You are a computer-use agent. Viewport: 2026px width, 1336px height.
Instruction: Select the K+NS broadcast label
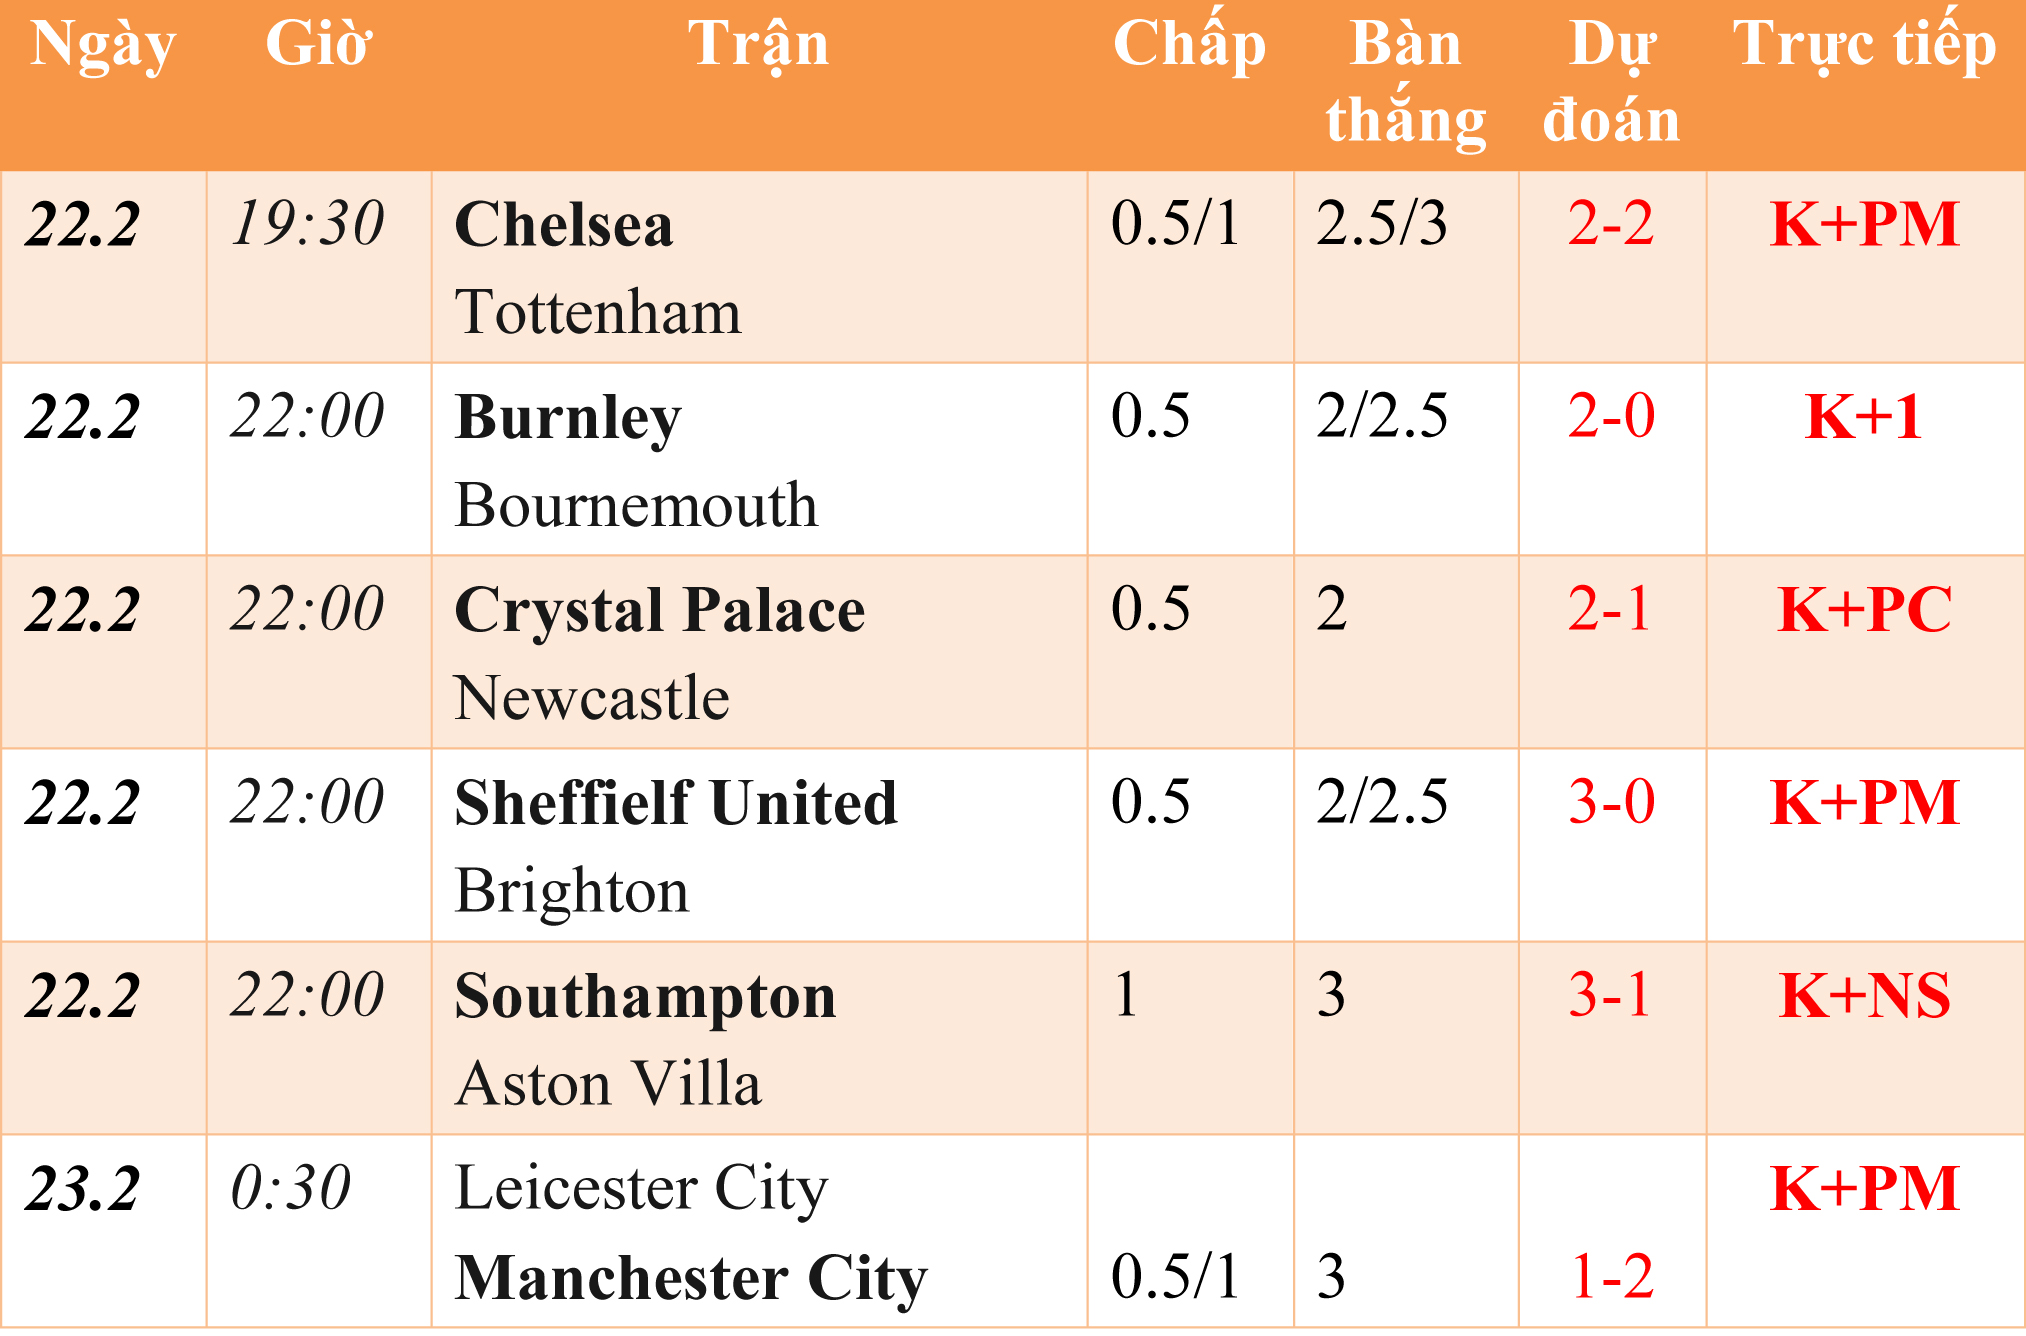pyautogui.click(x=1865, y=996)
